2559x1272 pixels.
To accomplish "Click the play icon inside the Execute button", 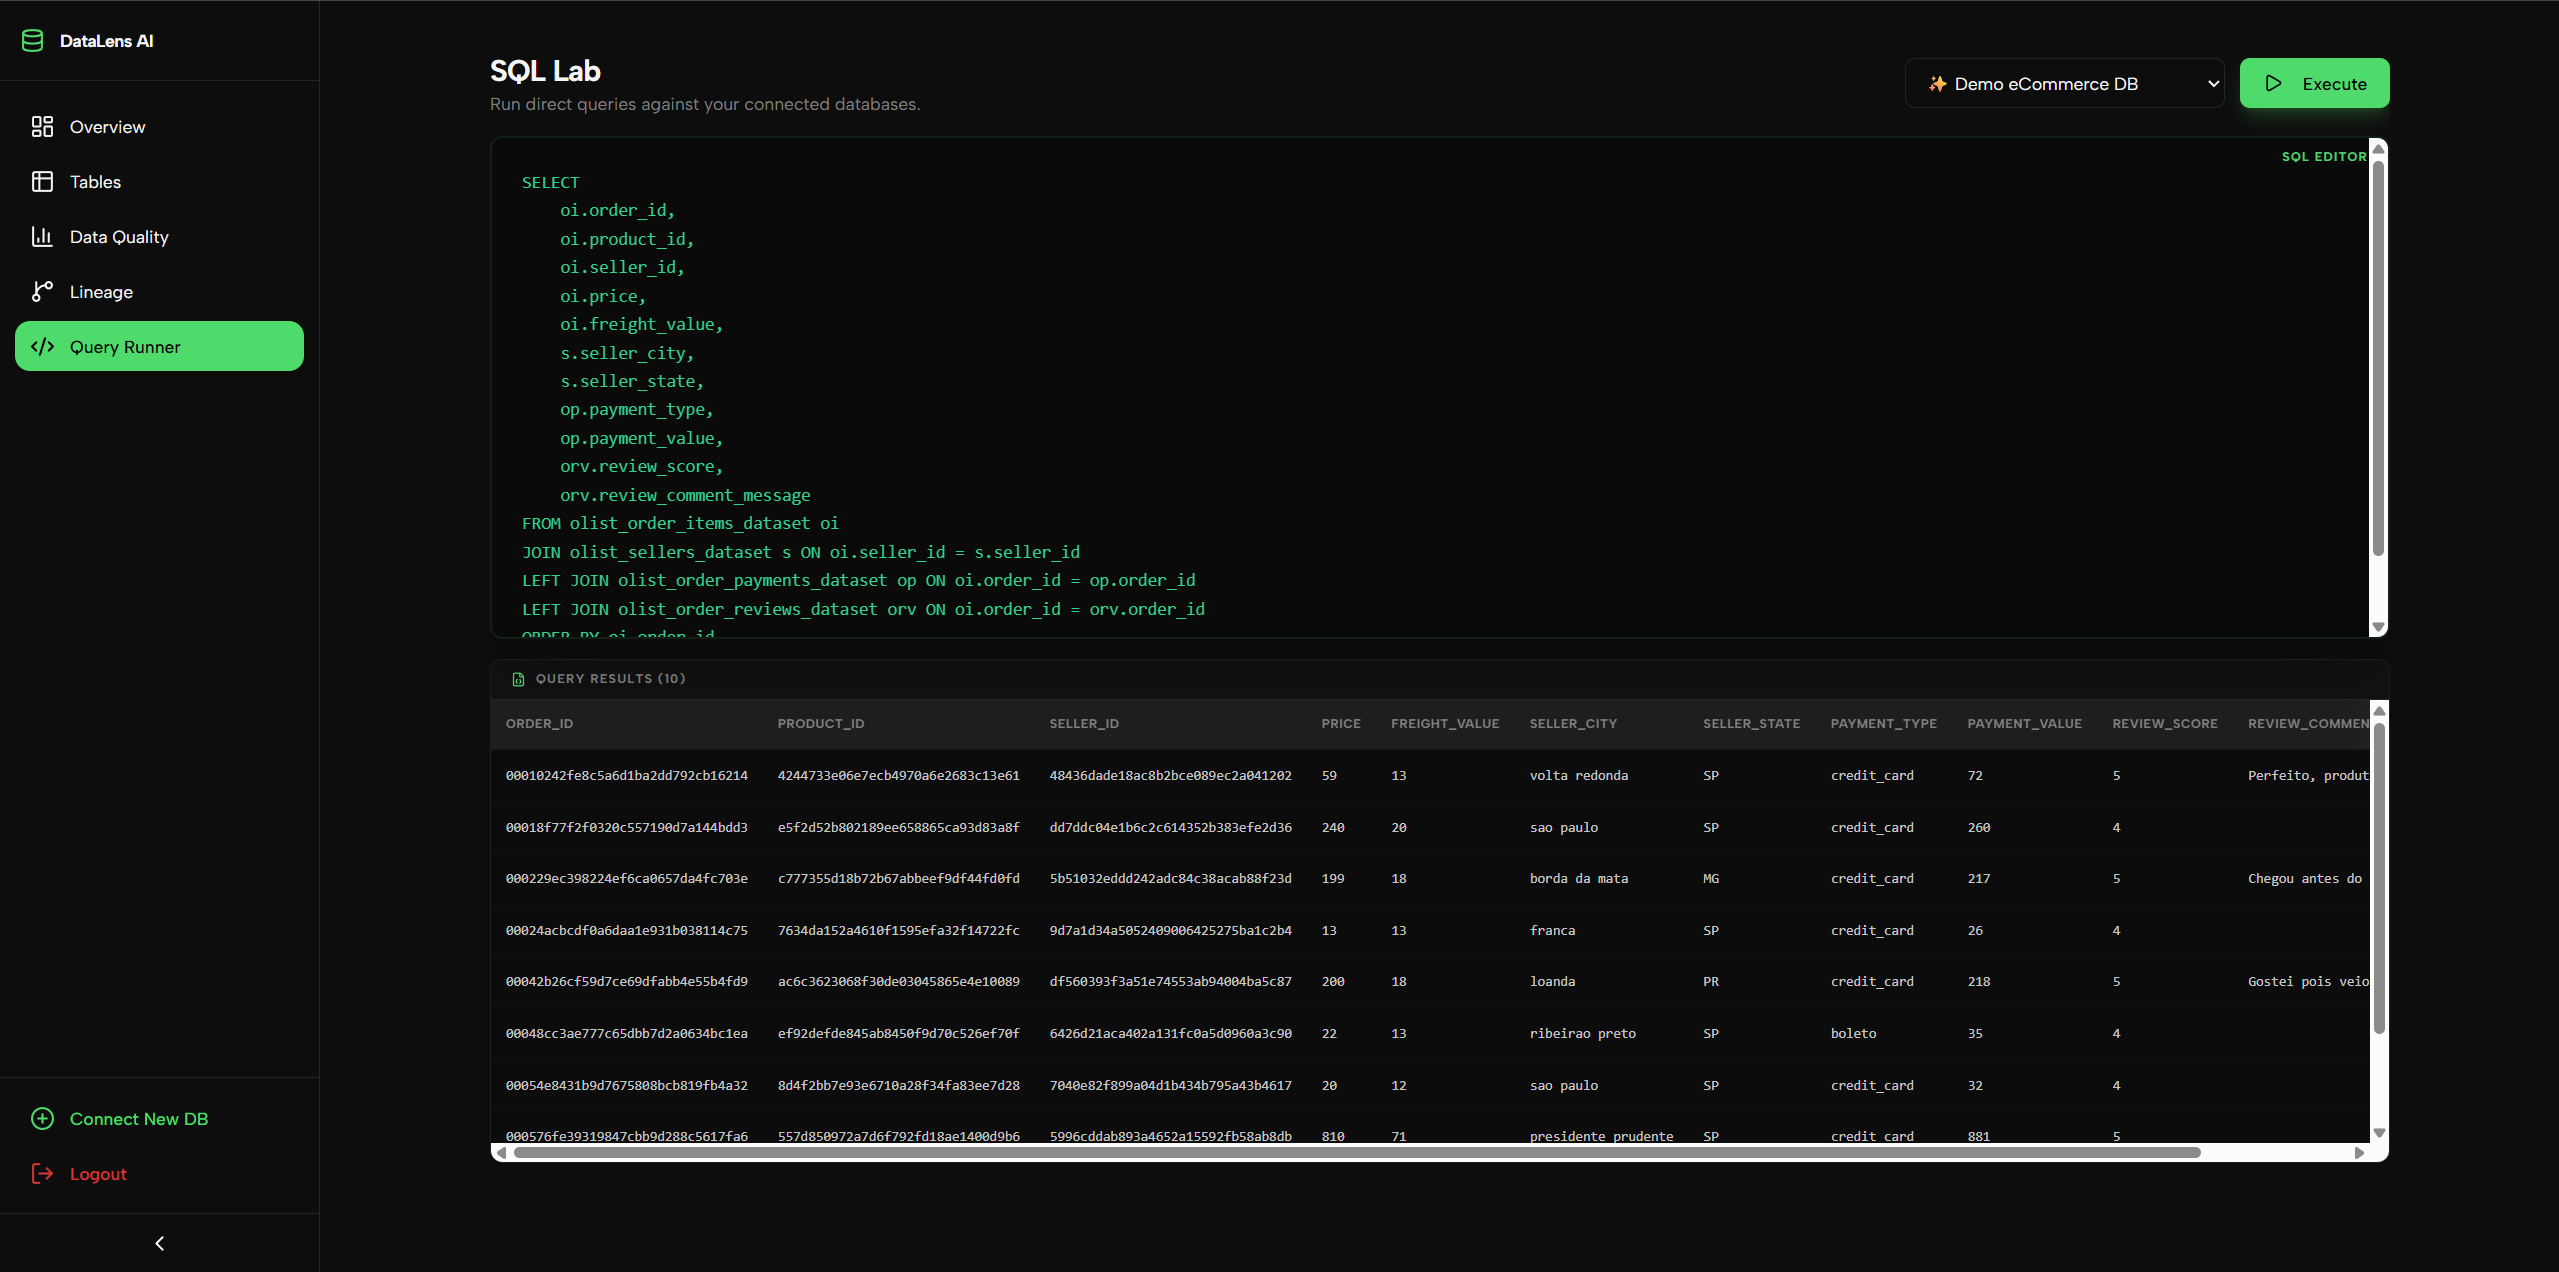I will tap(2273, 83).
